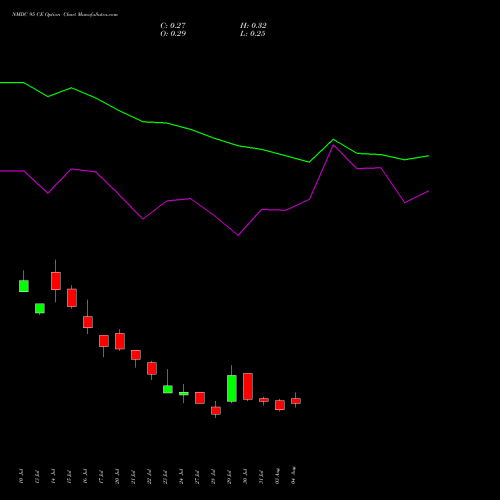The image size is (500, 500).
Task: Click the 24 Jul date label
Action: pyautogui.click(x=181, y=476)
